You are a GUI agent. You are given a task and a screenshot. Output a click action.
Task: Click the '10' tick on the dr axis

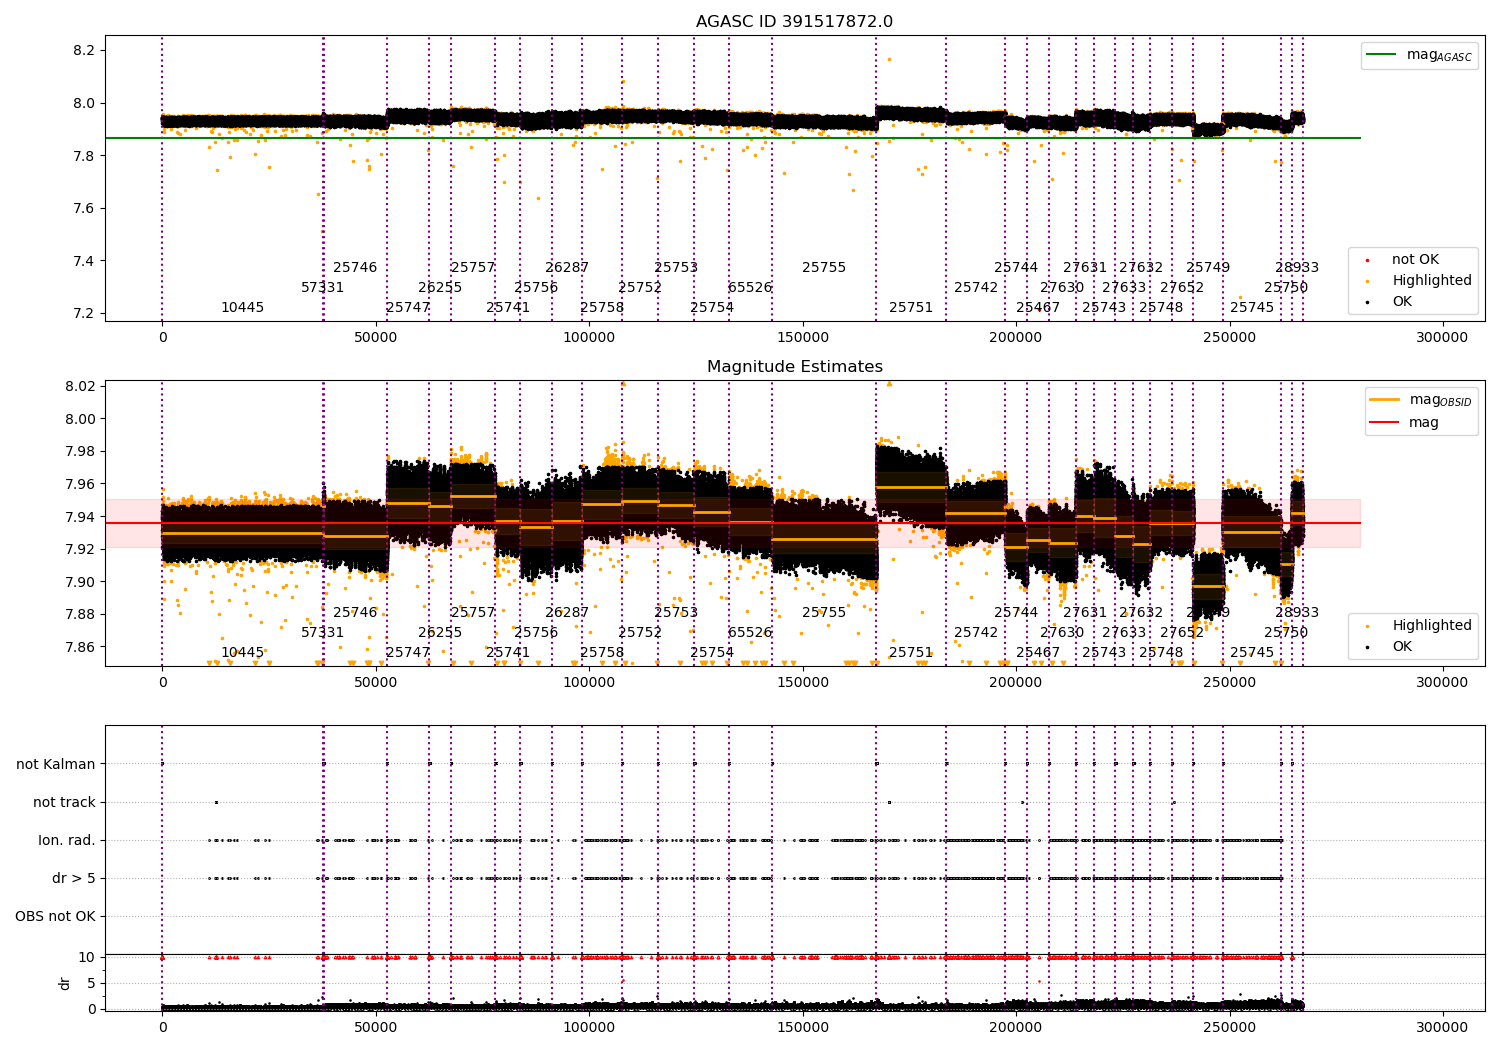click(x=87, y=958)
